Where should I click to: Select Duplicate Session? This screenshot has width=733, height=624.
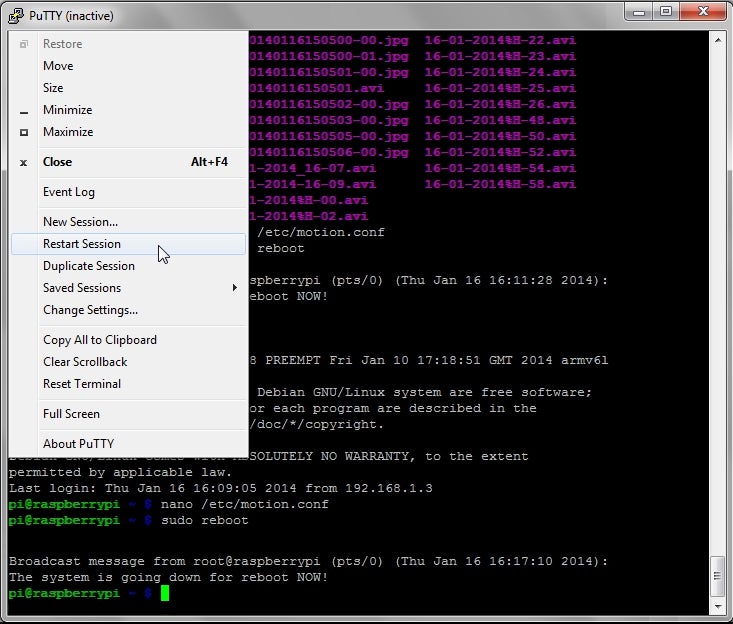click(129, 266)
